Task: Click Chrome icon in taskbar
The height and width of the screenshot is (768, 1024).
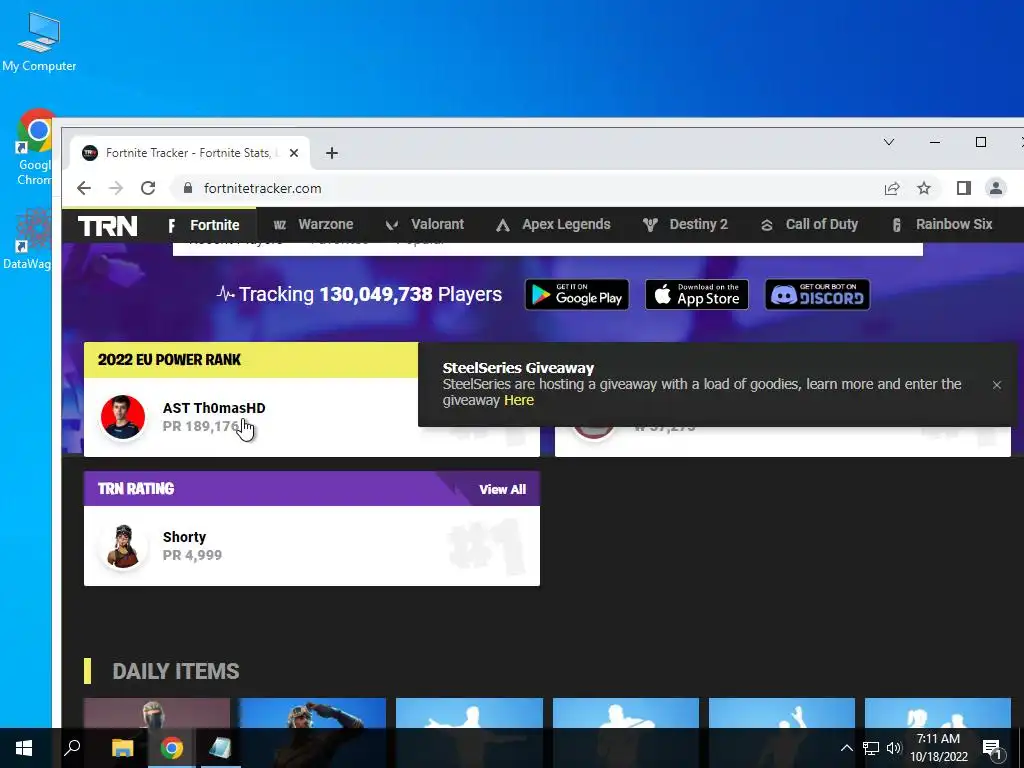Action: pos(172,748)
